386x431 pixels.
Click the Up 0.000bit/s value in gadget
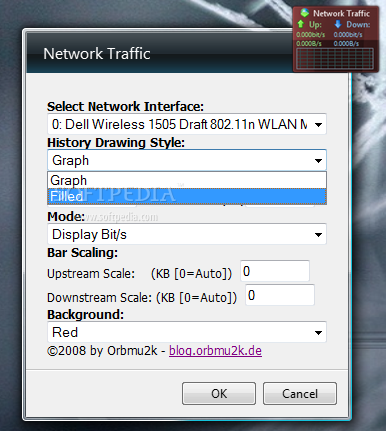pyautogui.click(x=311, y=35)
